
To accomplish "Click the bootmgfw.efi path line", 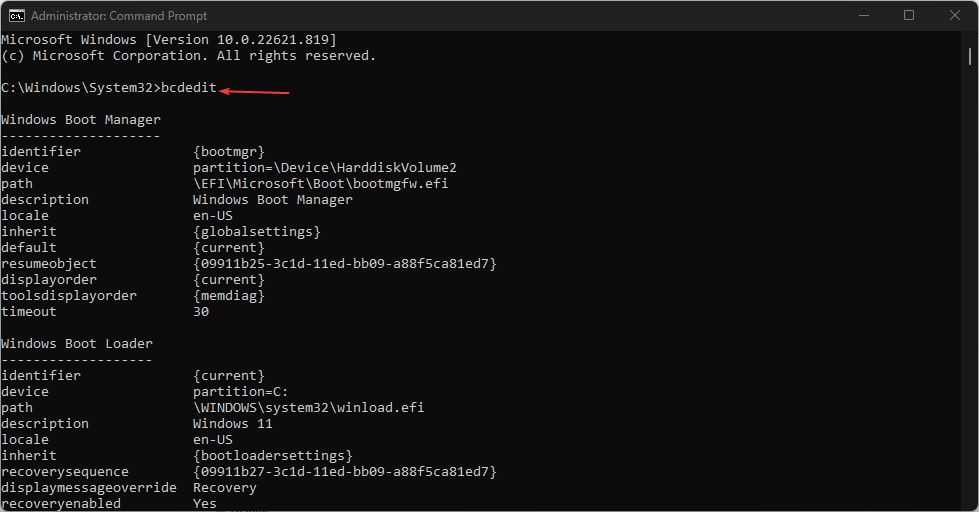I will (320, 184).
